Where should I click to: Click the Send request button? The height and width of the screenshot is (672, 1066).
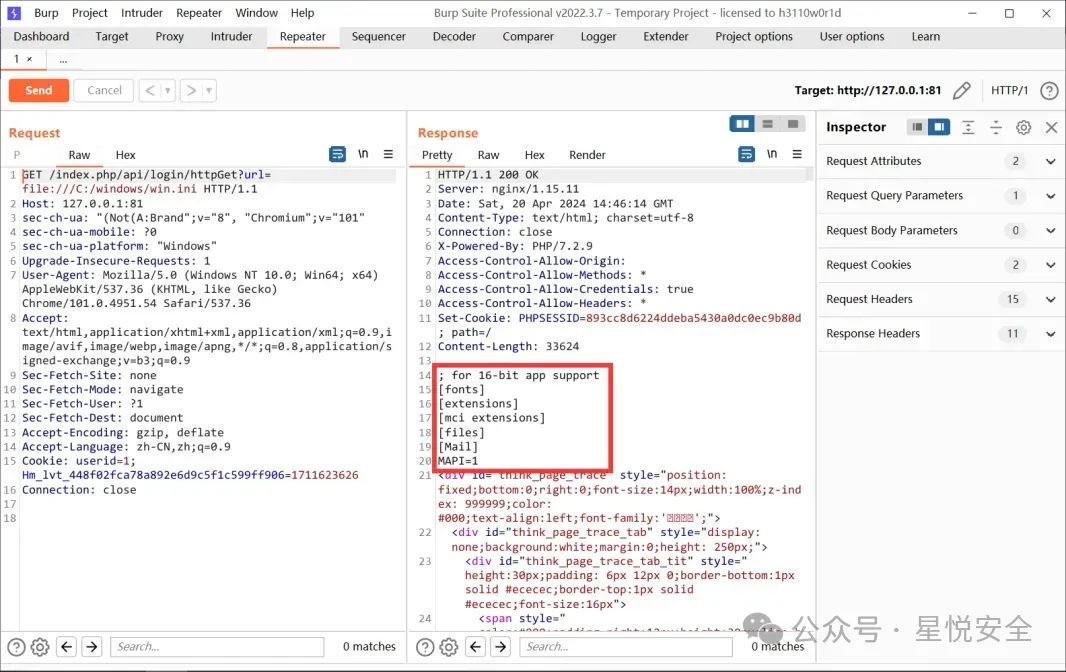point(39,90)
